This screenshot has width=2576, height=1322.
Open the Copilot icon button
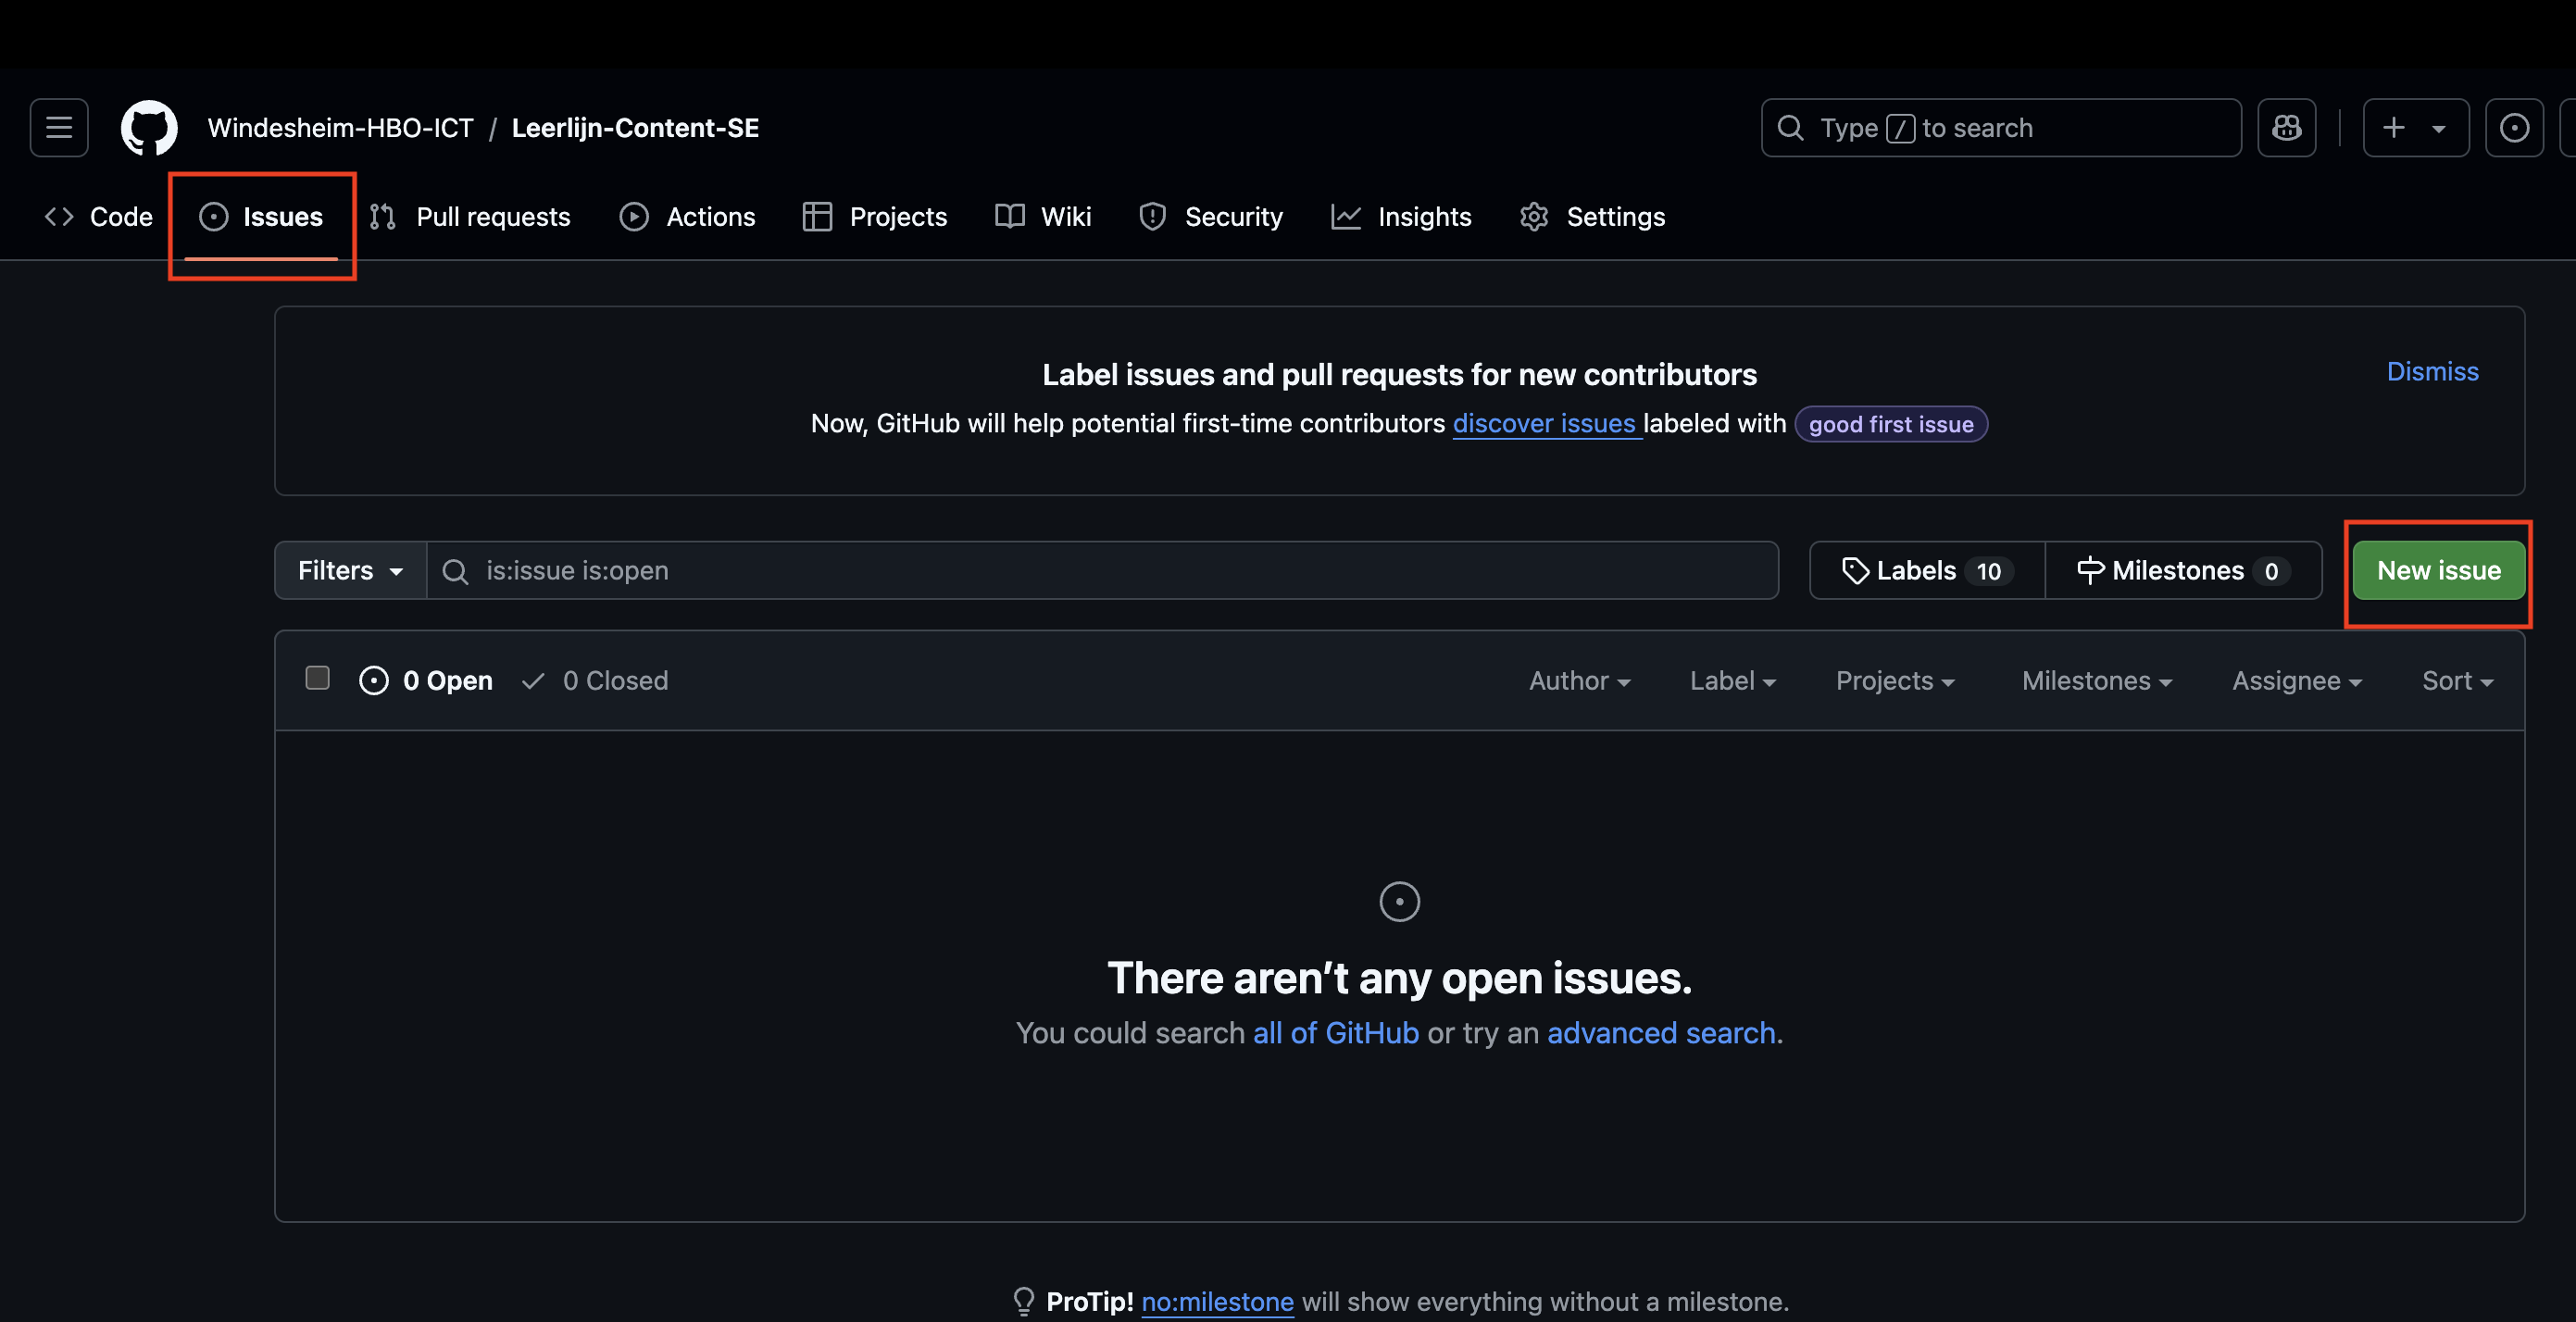tap(2286, 128)
